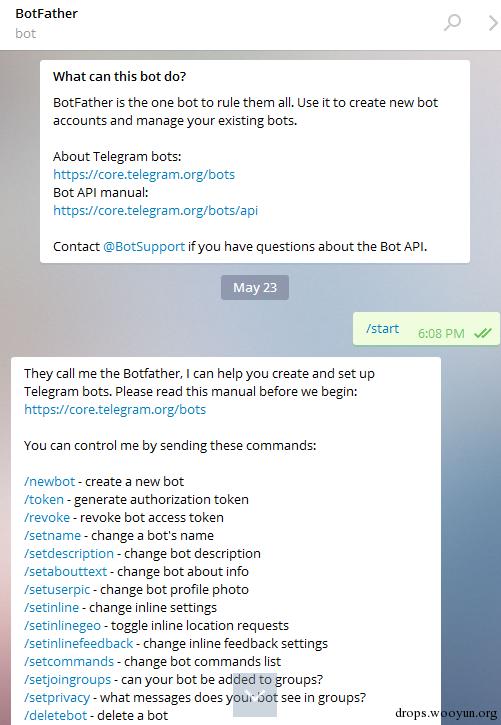Image resolution: width=501 pixels, height=725 pixels.
Task: Click the /setjoingroups command
Action: point(67,680)
